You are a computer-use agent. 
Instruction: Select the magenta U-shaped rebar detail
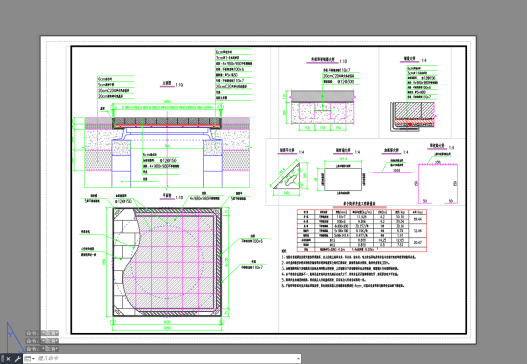coord(438,184)
